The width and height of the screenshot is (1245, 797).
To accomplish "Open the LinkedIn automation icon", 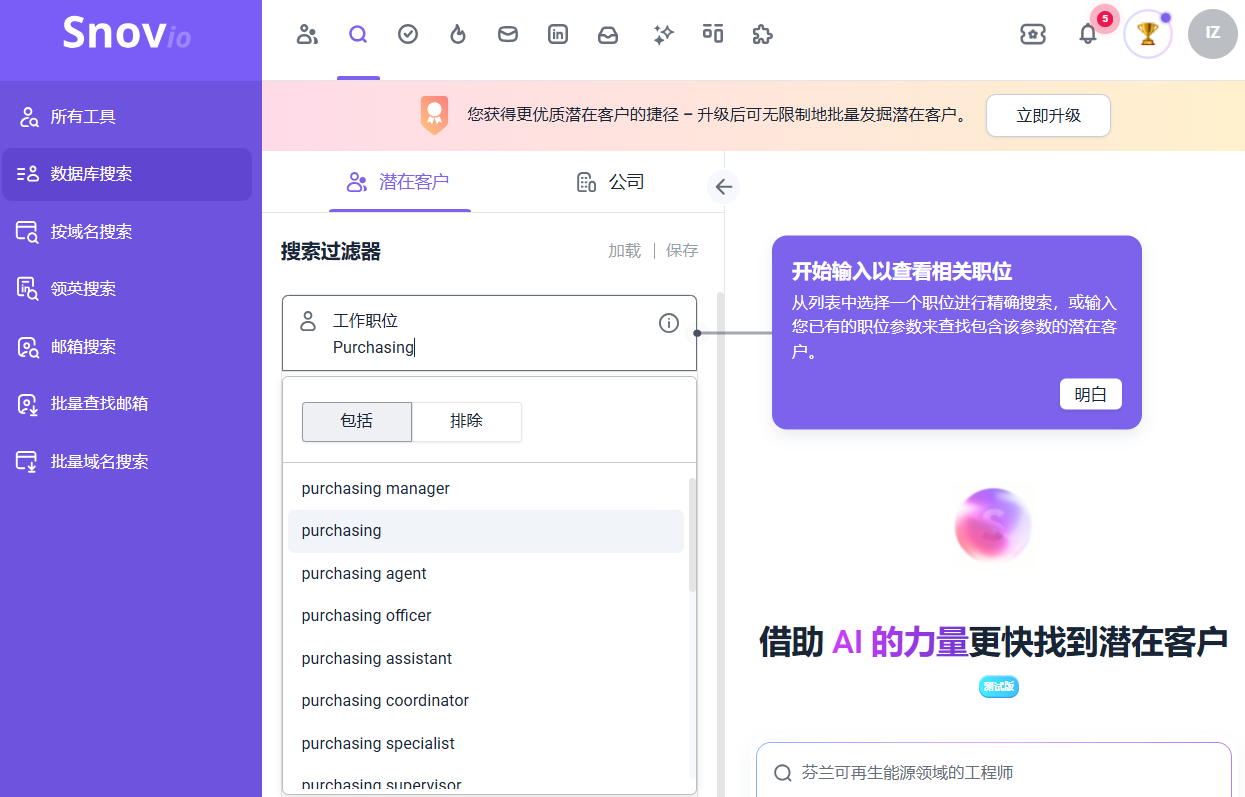I will pyautogui.click(x=558, y=35).
